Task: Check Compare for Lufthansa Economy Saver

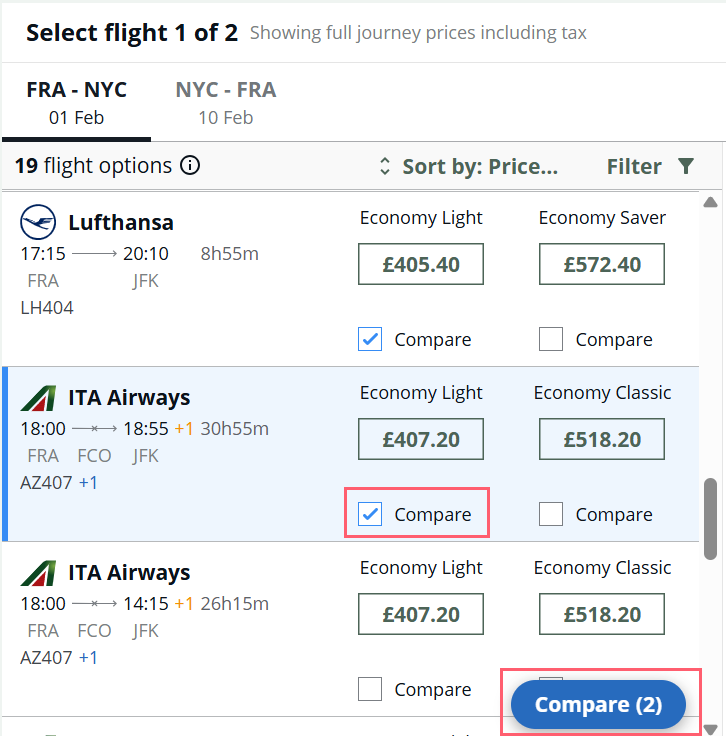Action: point(551,339)
